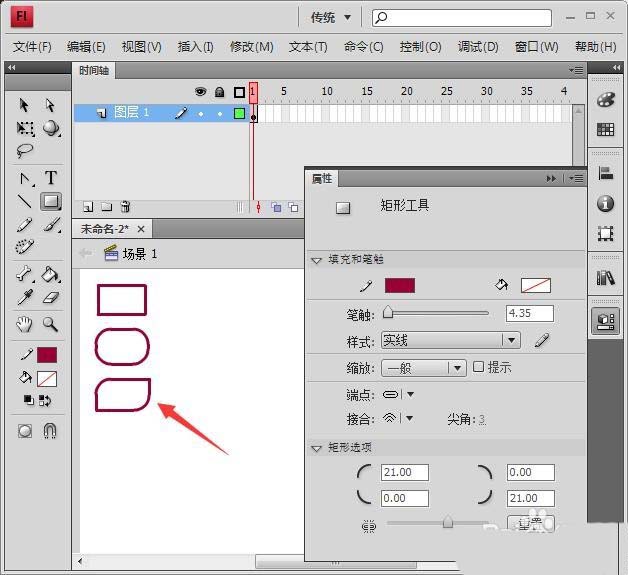This screenshot has width=628, height=575.
Task: Click 场景 1 scene link
Action: (140, 254)
